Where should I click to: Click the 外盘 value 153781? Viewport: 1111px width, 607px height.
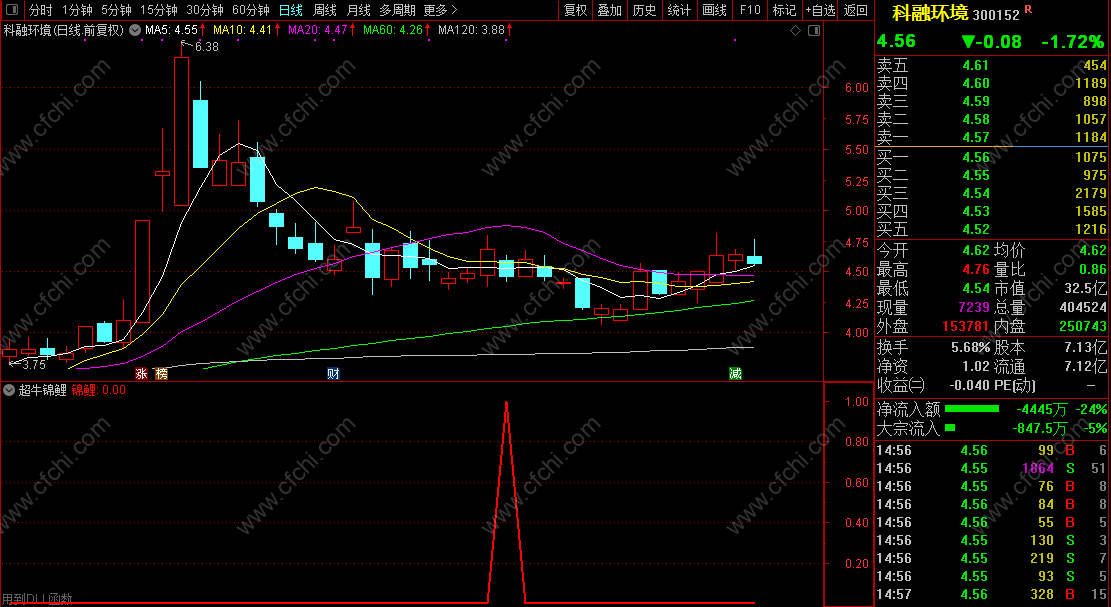(x=965, y=326)
